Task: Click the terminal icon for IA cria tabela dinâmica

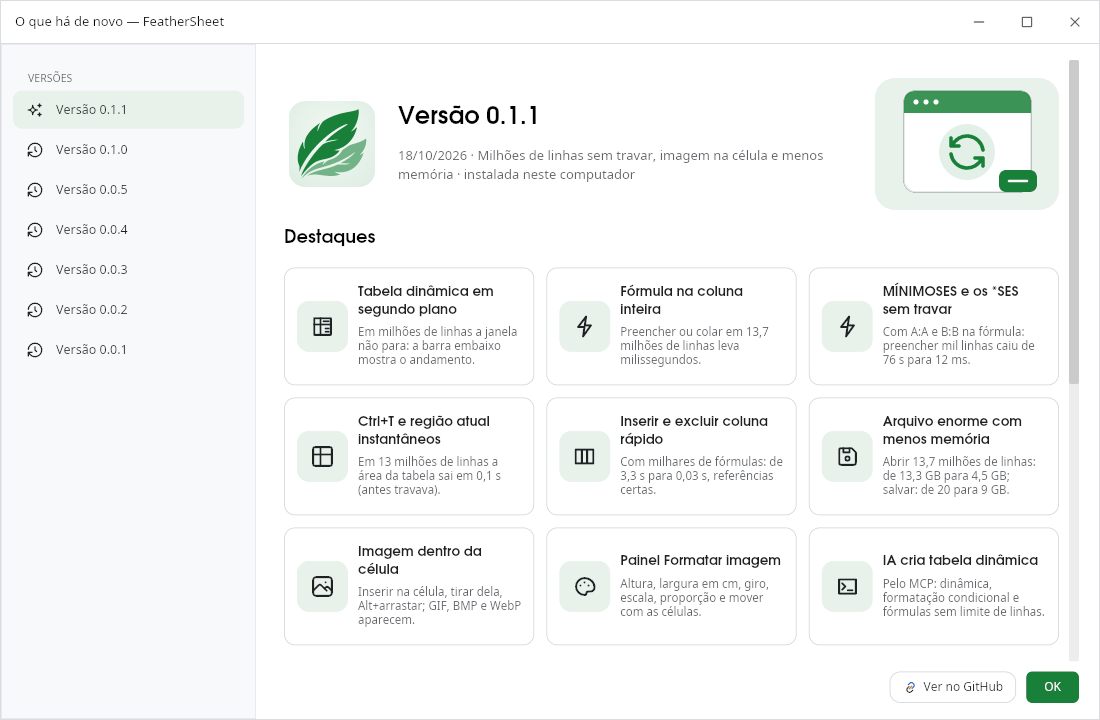Action: (847, 586)
